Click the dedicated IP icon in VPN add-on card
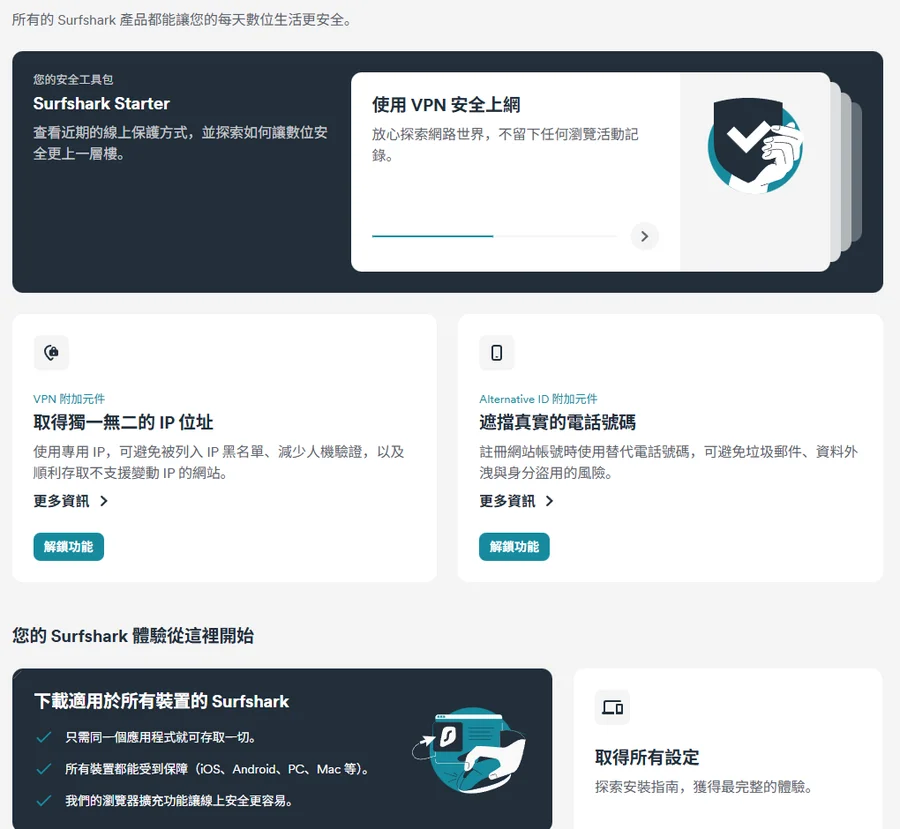Viewport: 900px width, 829px height. click(51, 353)
